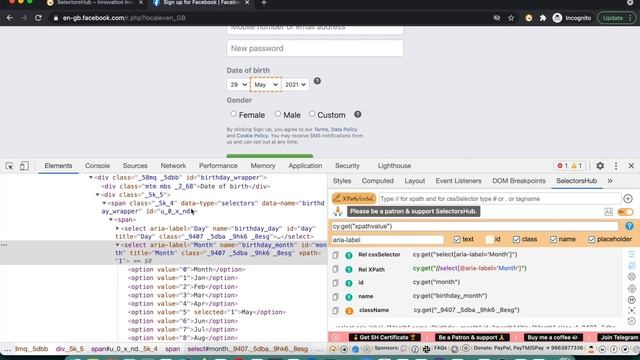This screenshot has height=360, width=640.
Task: Click the inspect element picker icon
Action: (9, 166)
